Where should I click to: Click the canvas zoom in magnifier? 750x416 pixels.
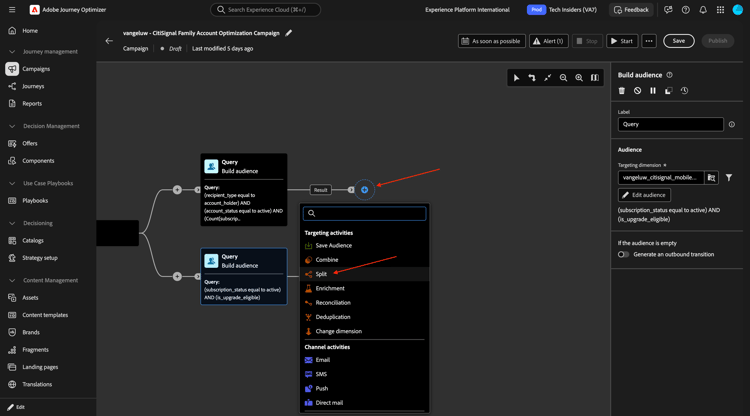coord(579,77)
